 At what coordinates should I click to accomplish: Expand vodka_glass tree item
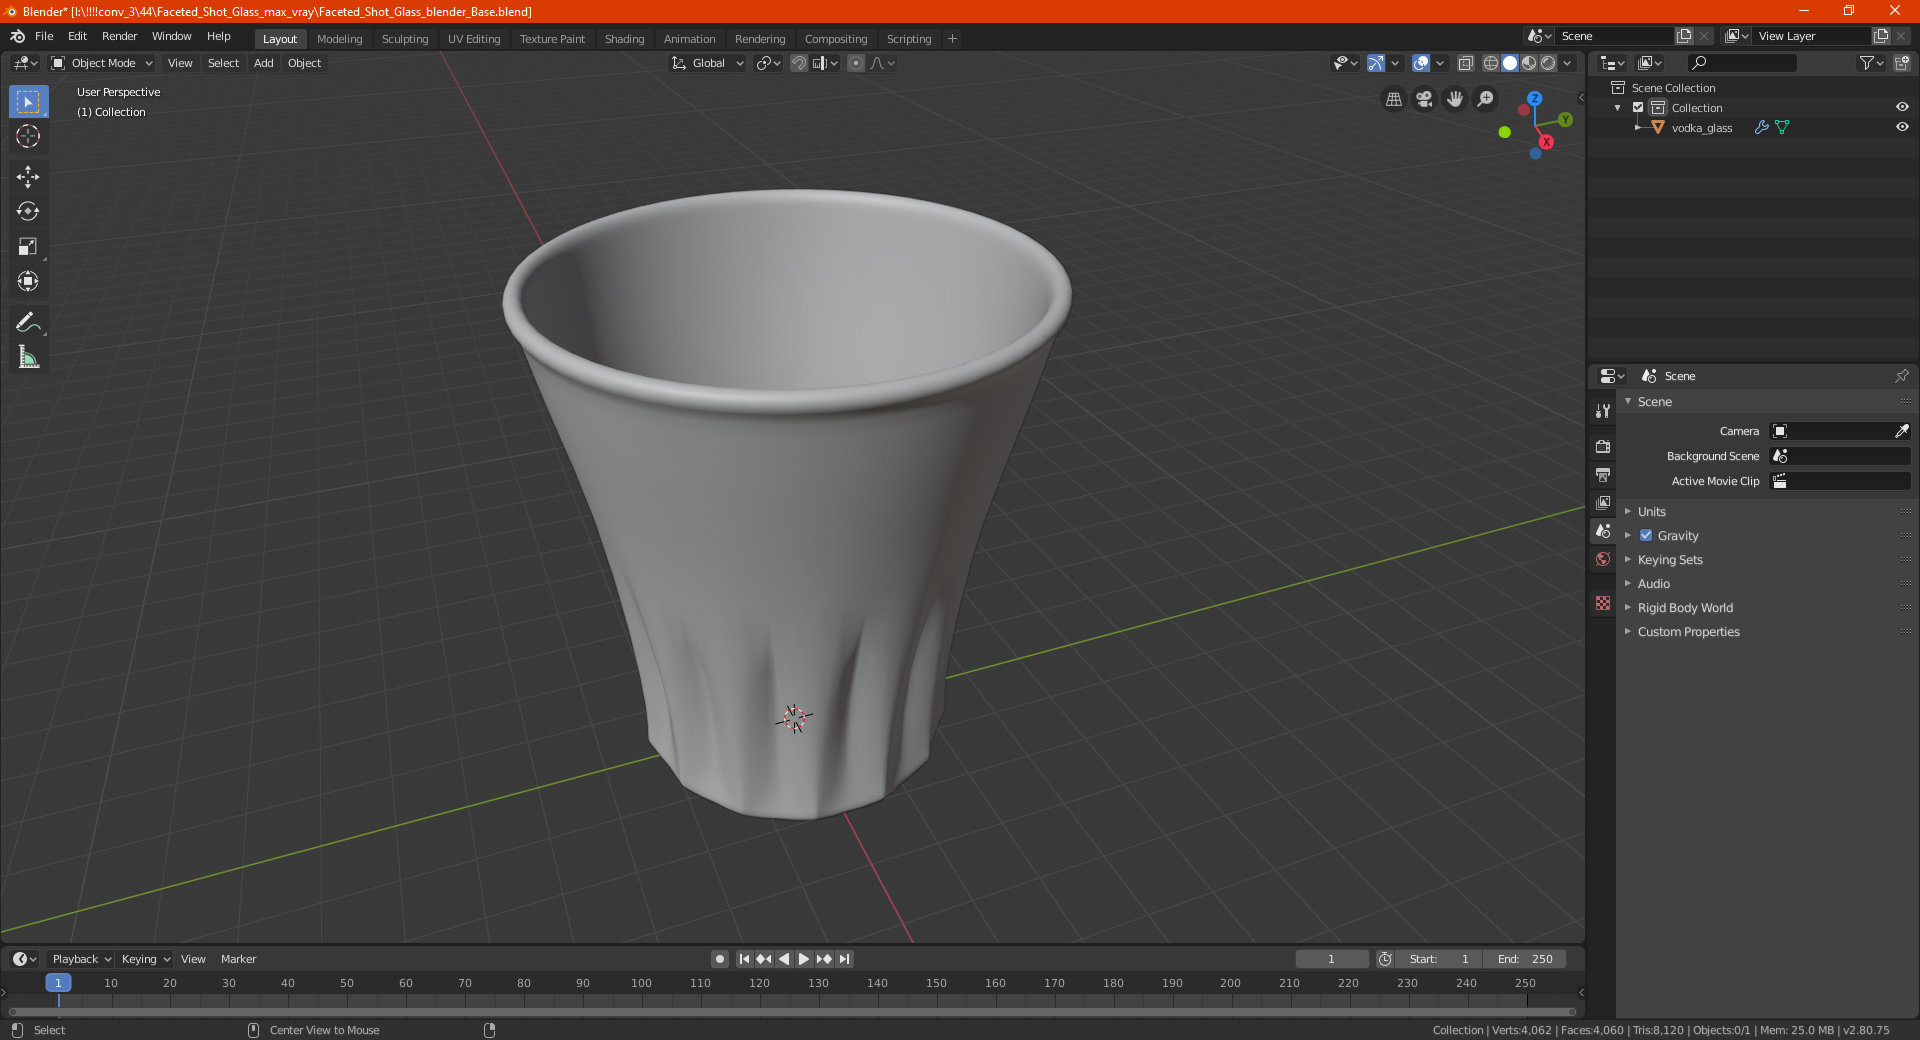pos(1637,127)
